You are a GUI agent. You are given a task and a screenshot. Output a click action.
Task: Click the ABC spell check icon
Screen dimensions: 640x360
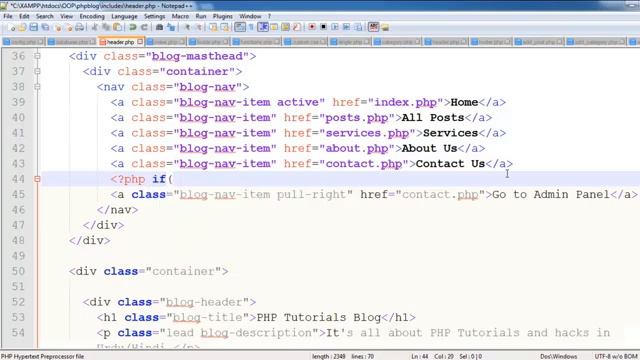pos(373,27)
